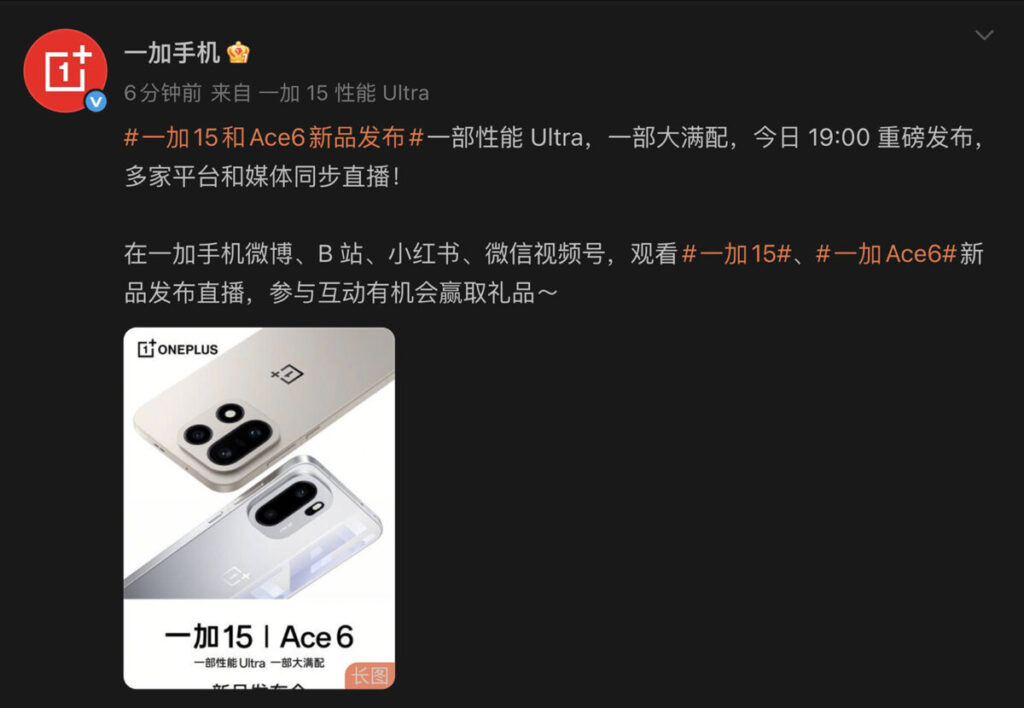Open the #一加15# hashtag
Screen dimensions: 1024x708
(x=737, y=254)
